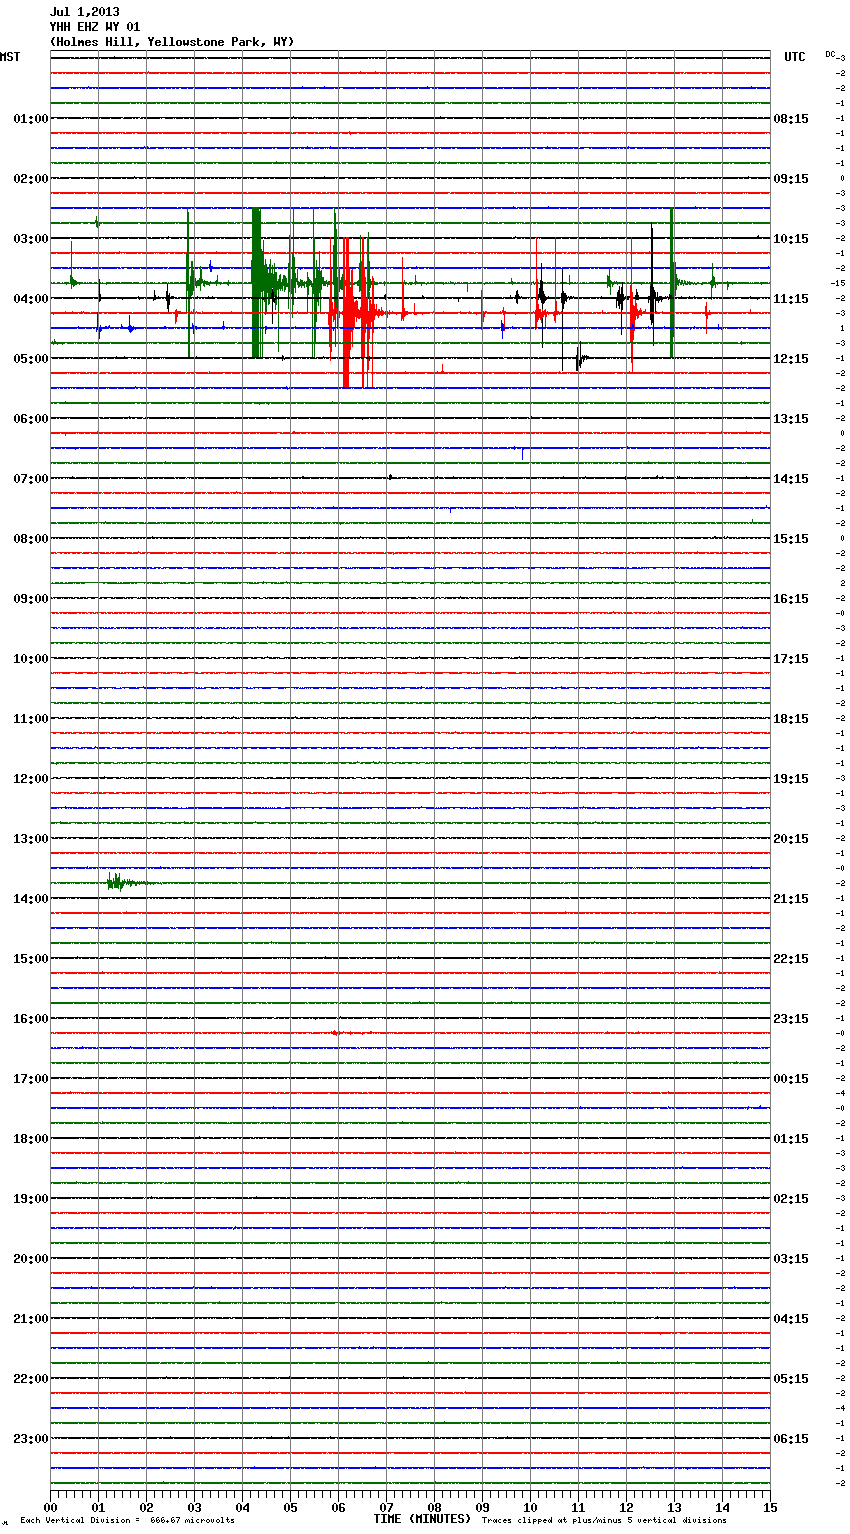Click the DC column header label
Viewport: 850px width, 1534px height.
tap(831, 54)
